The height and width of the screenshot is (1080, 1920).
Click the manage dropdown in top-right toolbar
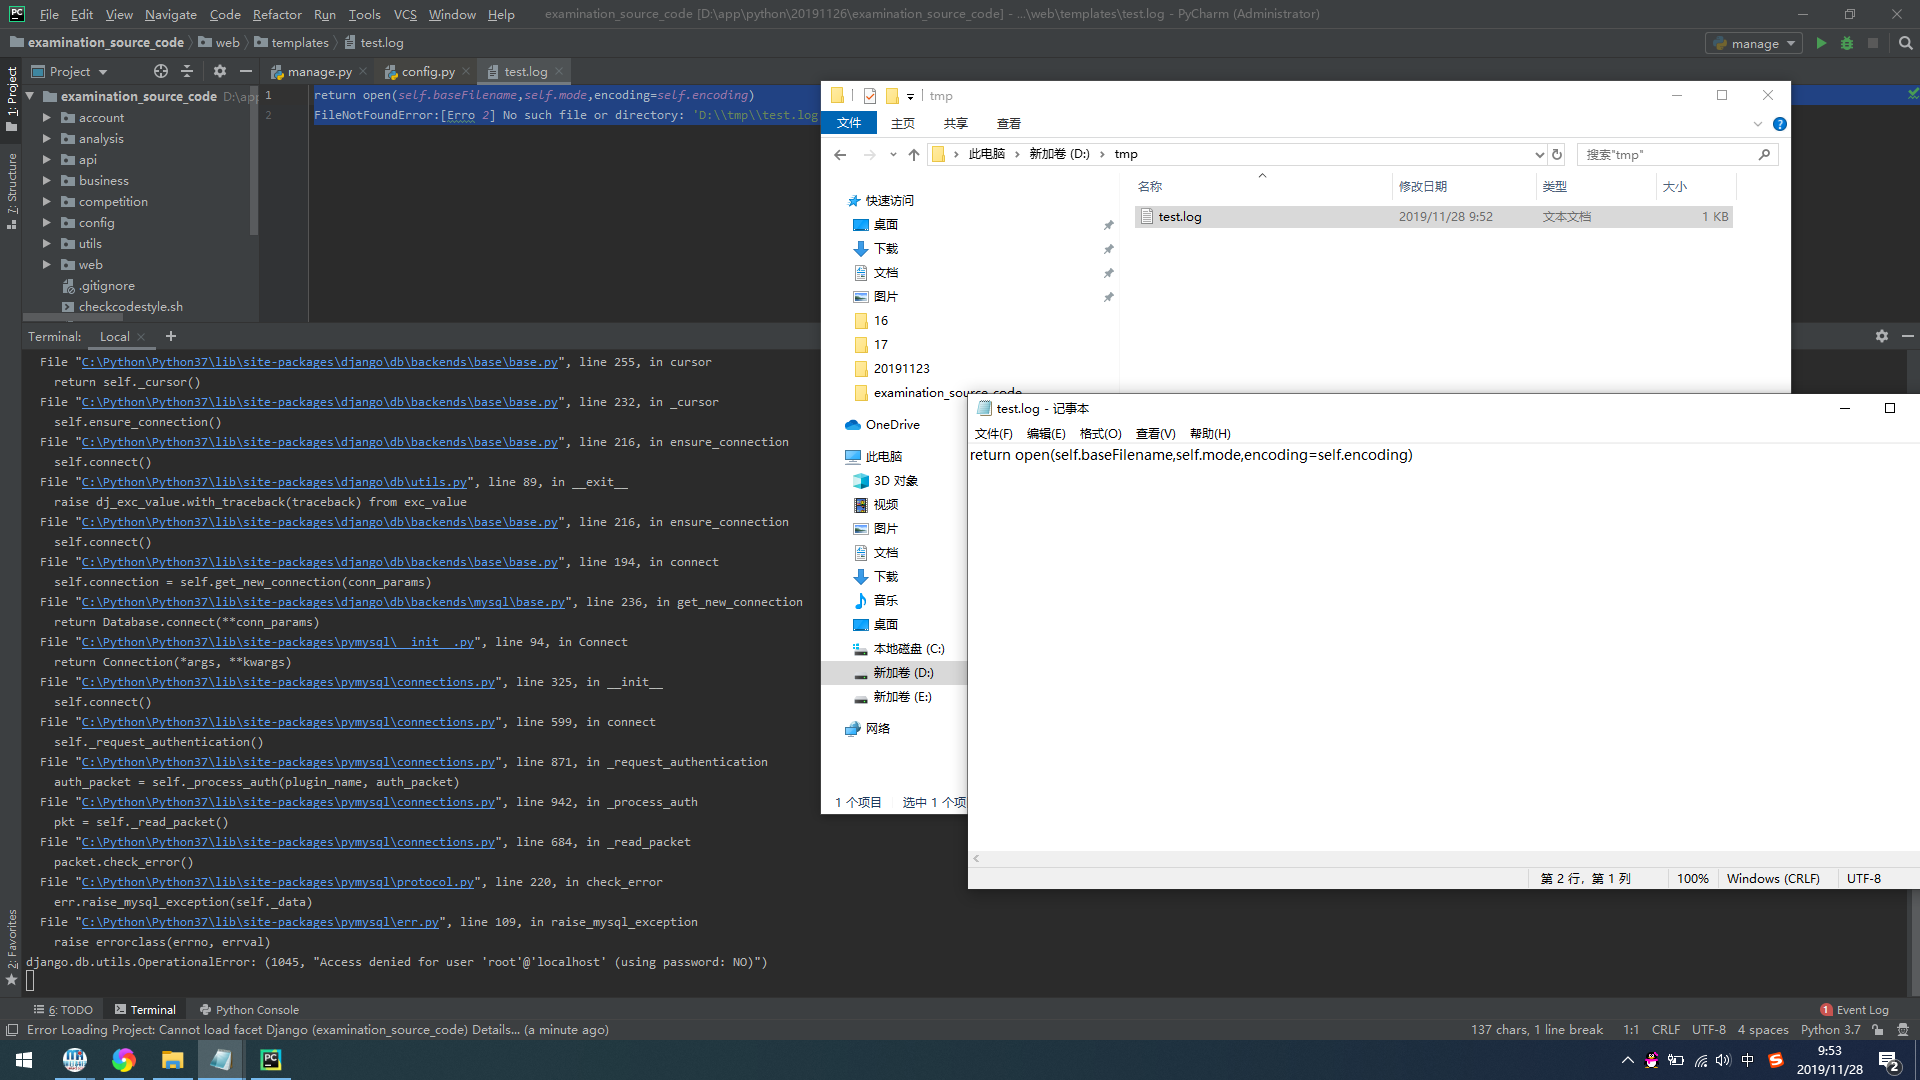tap(1749, 44)
